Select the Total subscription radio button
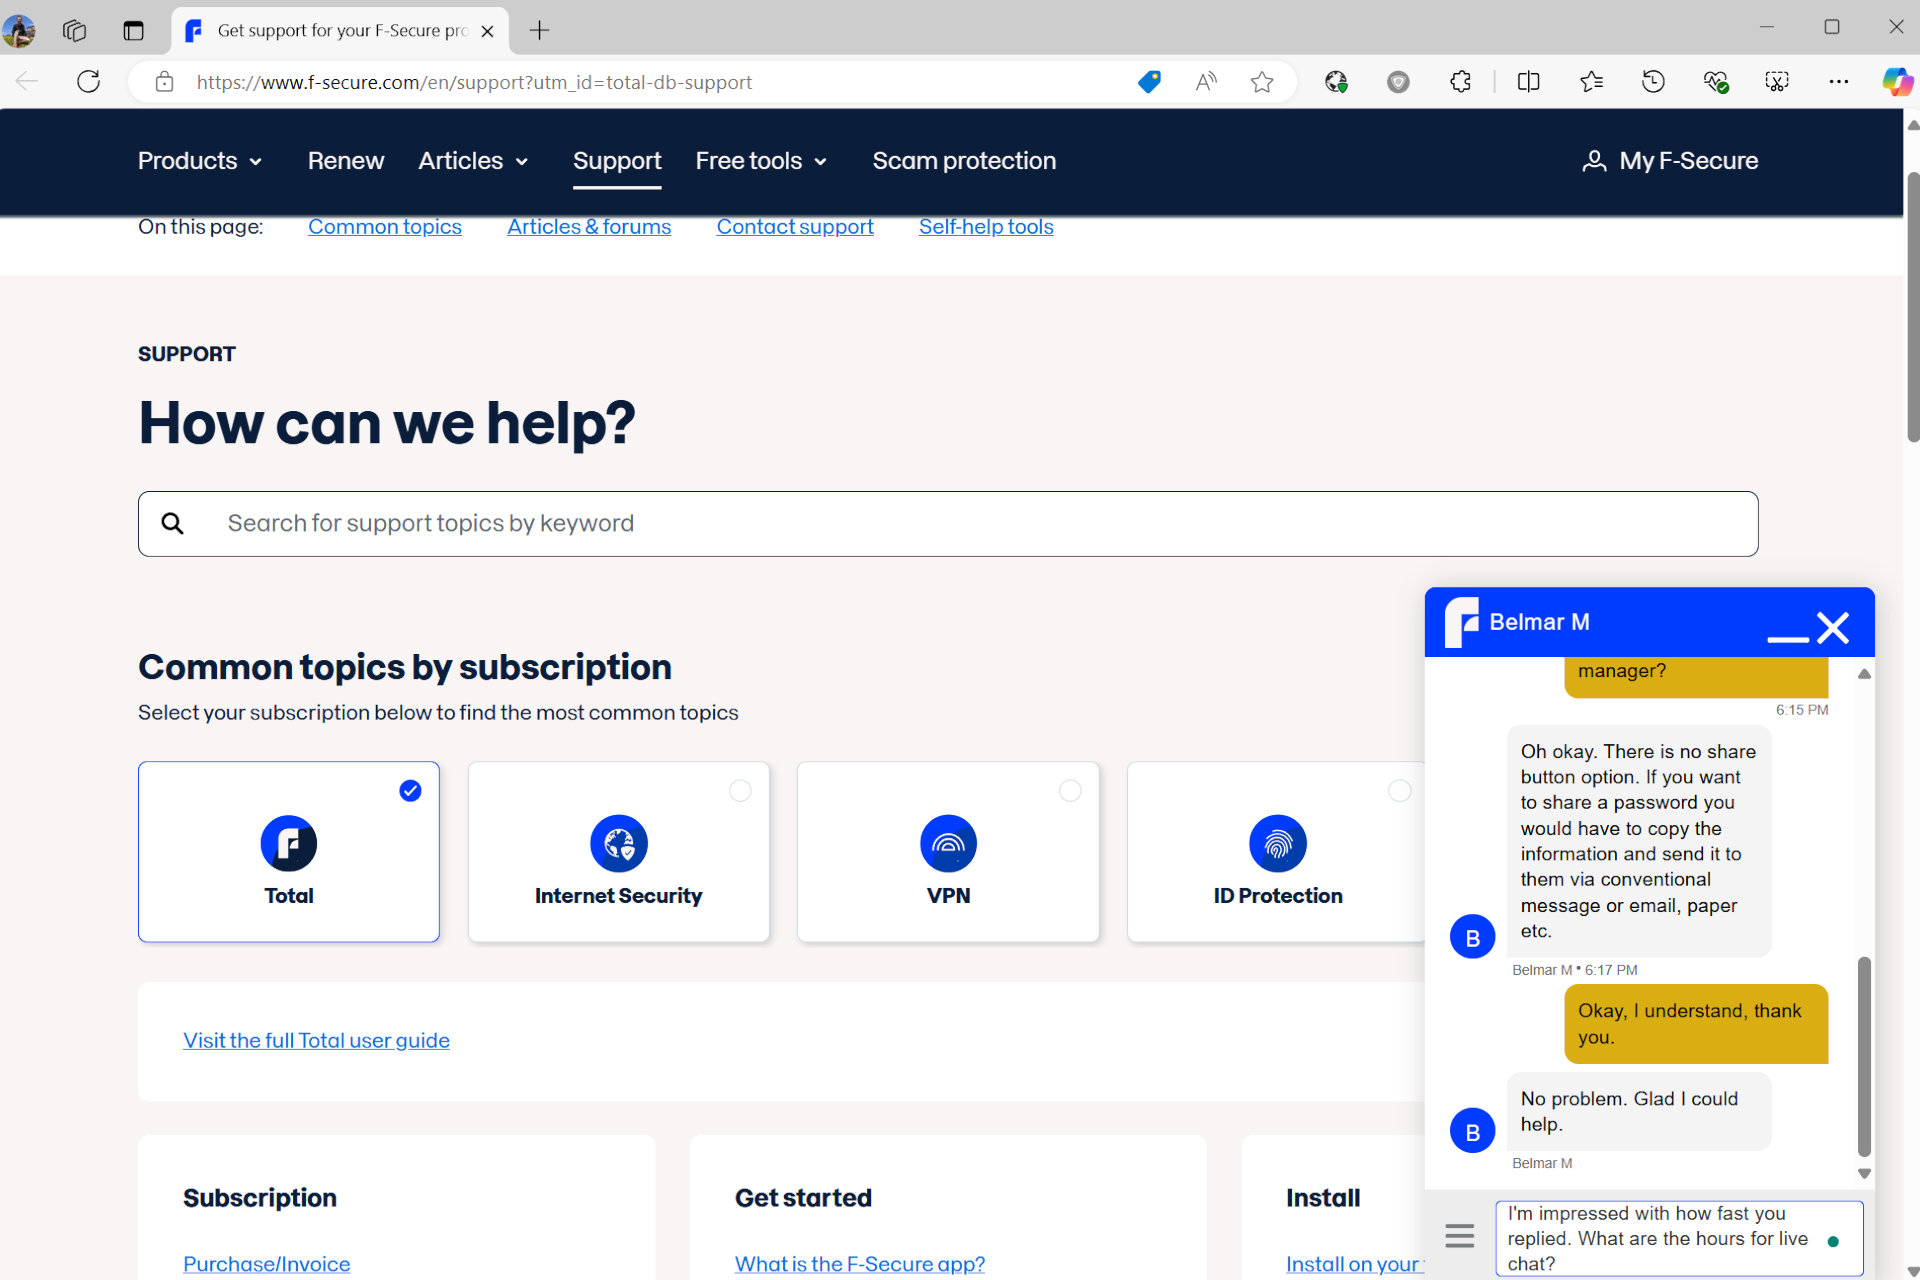This screenshot has width=1920, height=1280. 411,791
